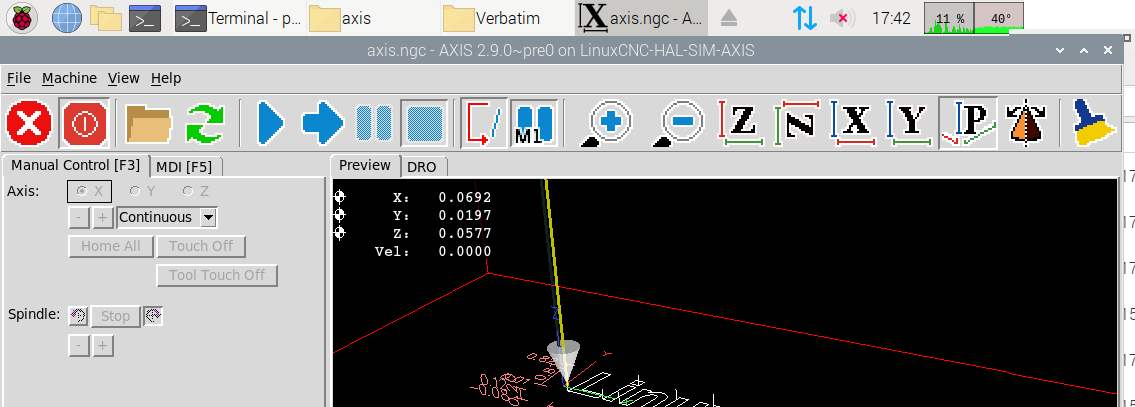Viewport: 1135px width, 407px height.
Task: Click the axis.ngc AXIS taskbar entry
Action: [641, 18]
